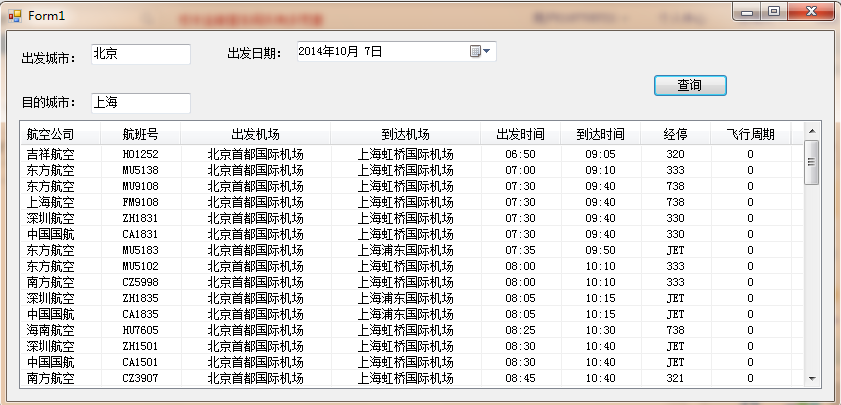841x405 pixels.
Task: Select flight FM9108
Action: [x=141, y=202]
